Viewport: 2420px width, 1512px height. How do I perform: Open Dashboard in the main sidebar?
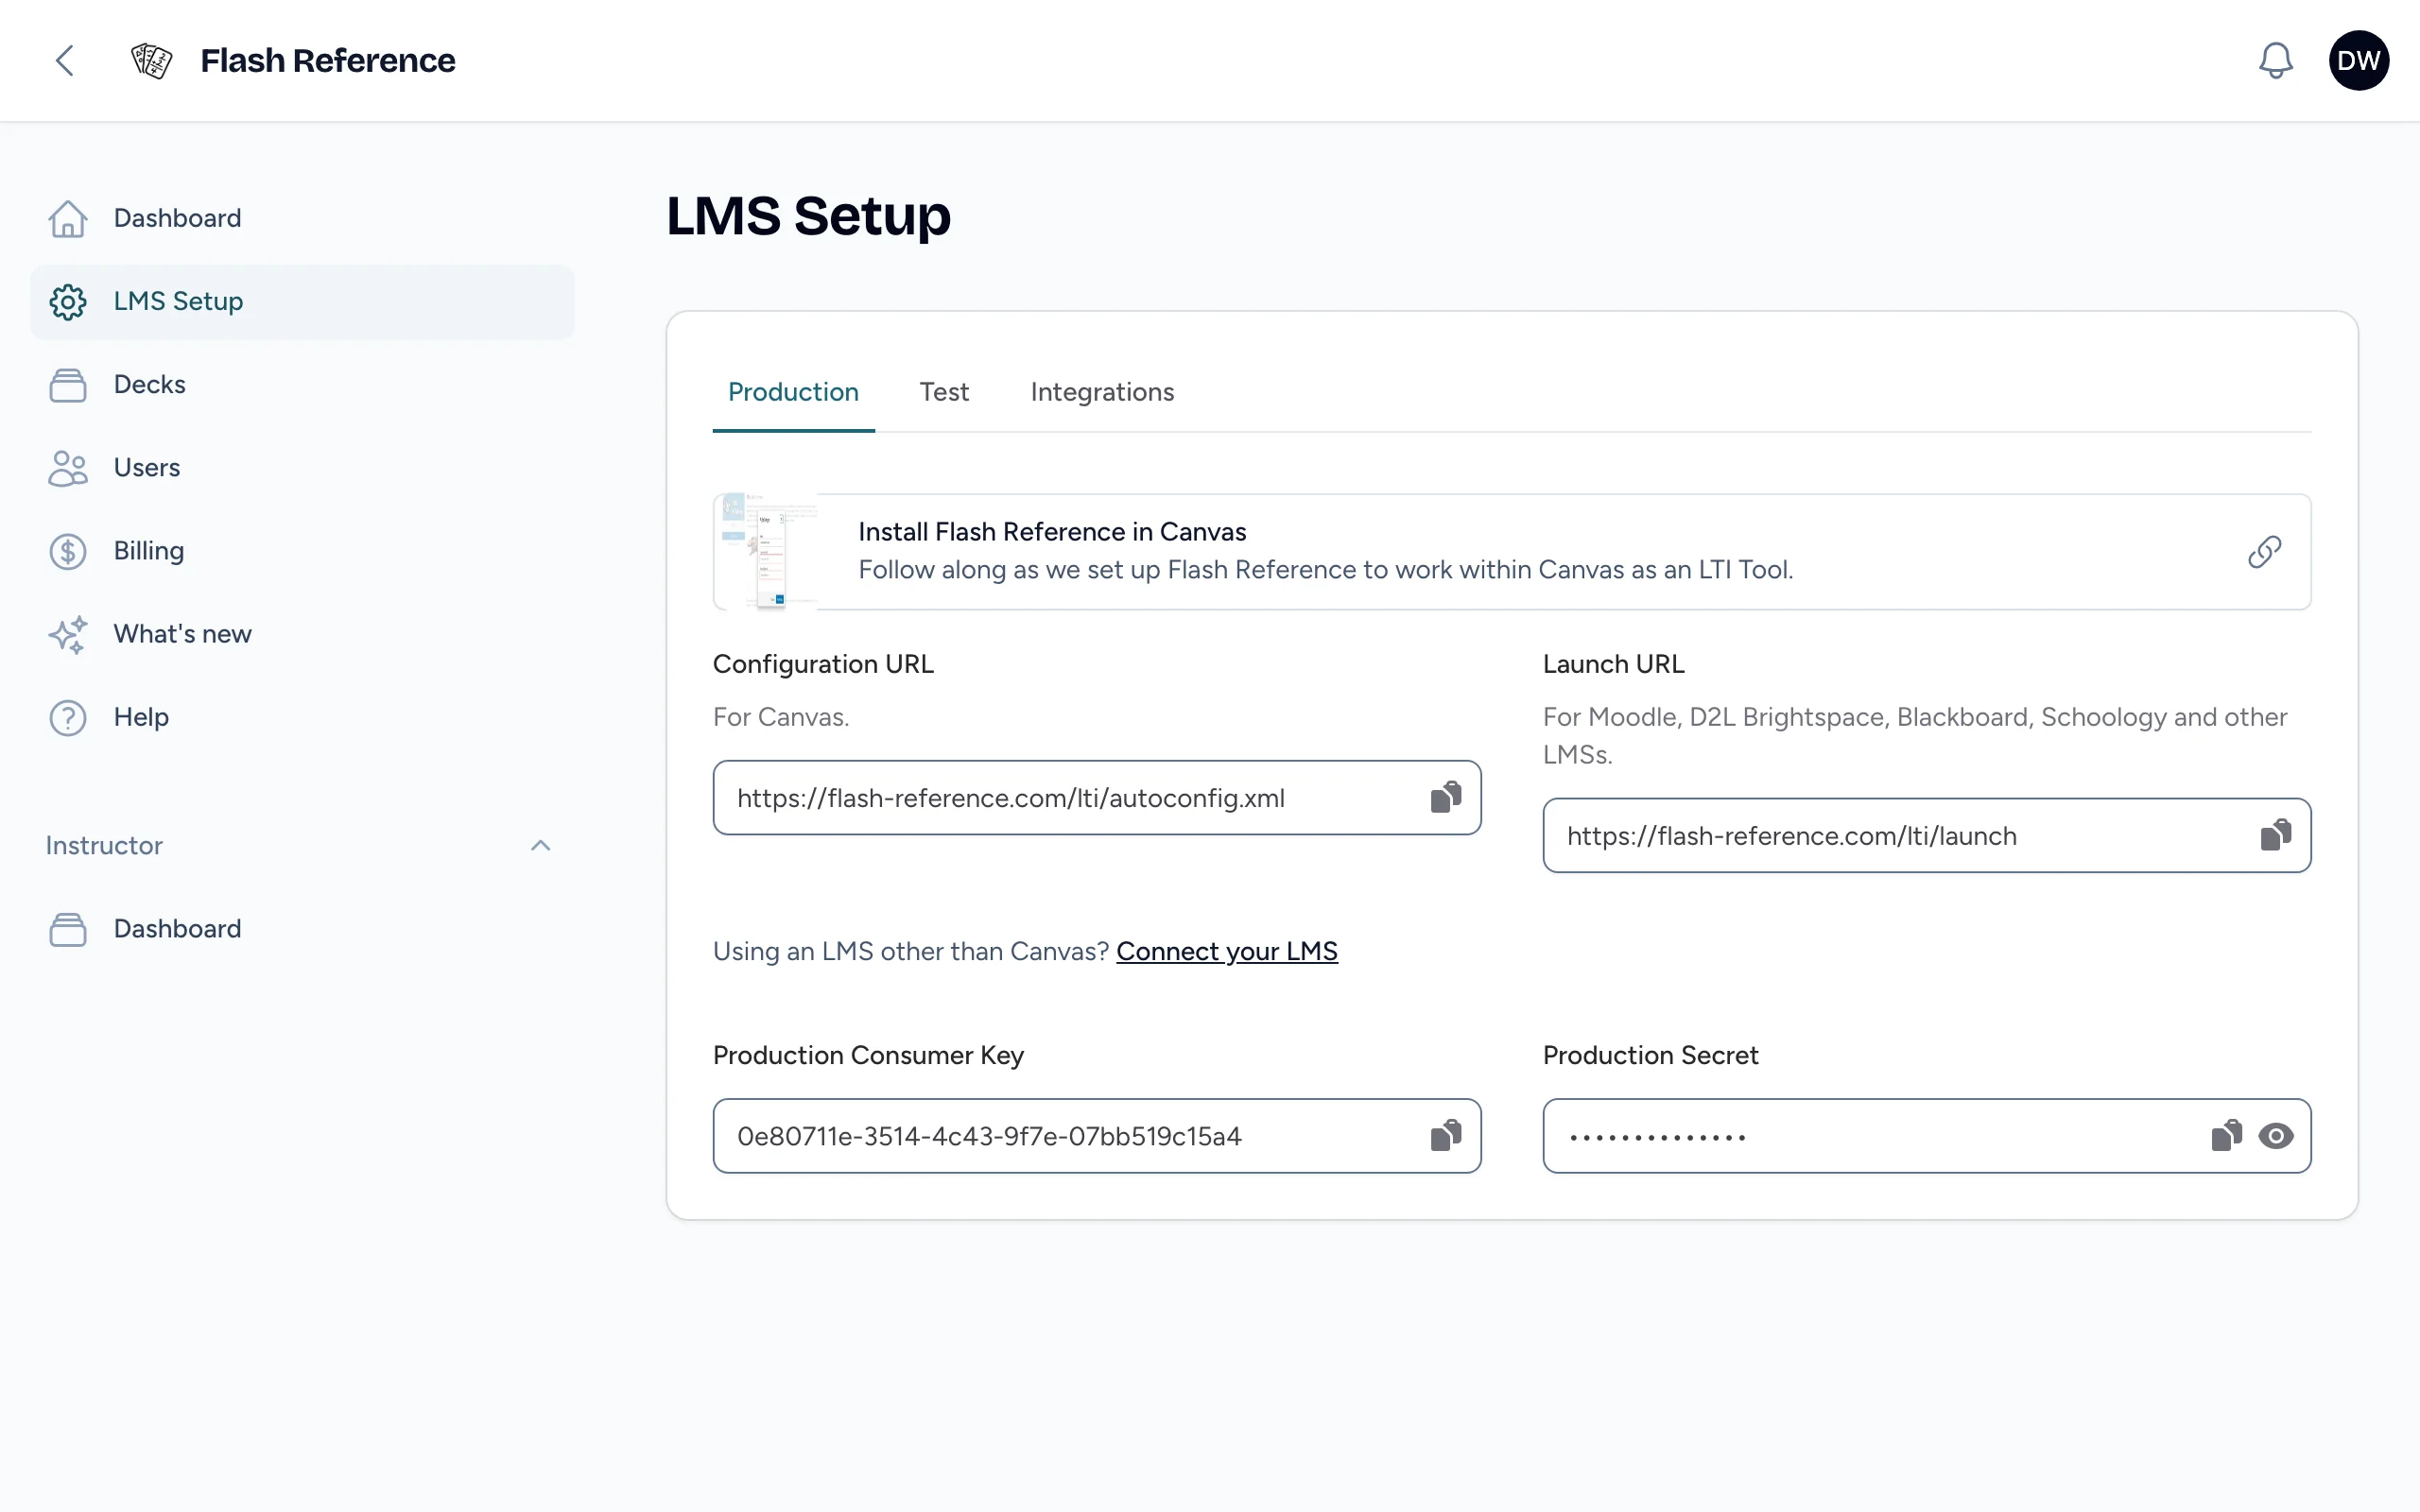click(302, 218)
